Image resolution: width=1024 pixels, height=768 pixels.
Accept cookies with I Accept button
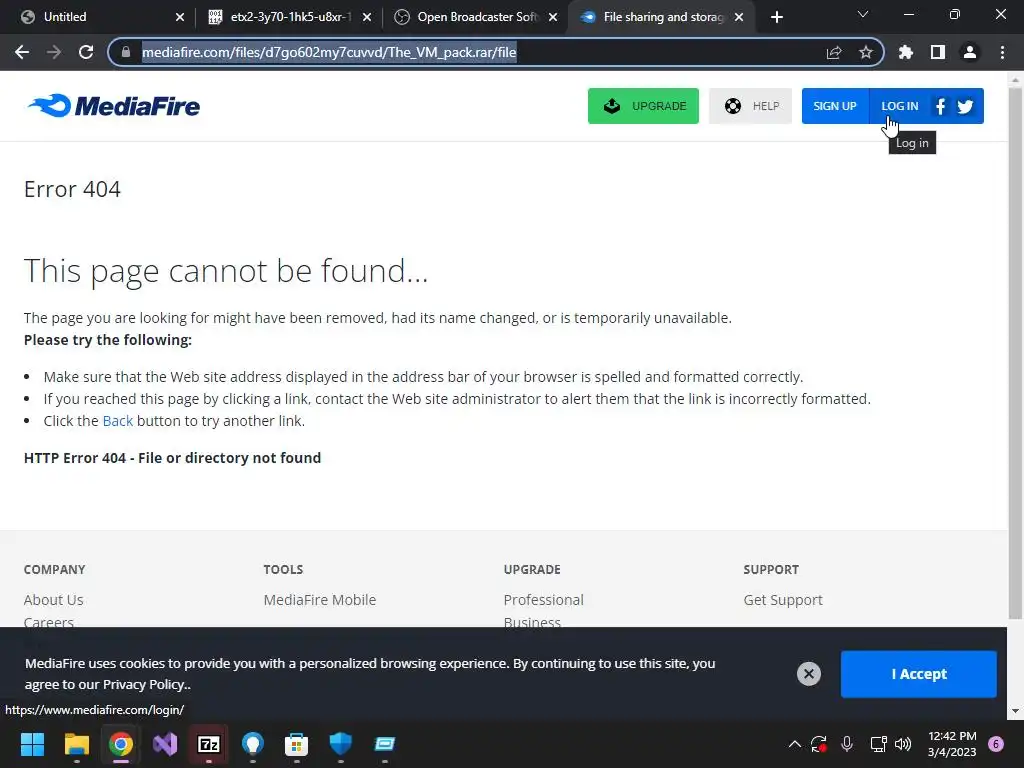[918, 673]
